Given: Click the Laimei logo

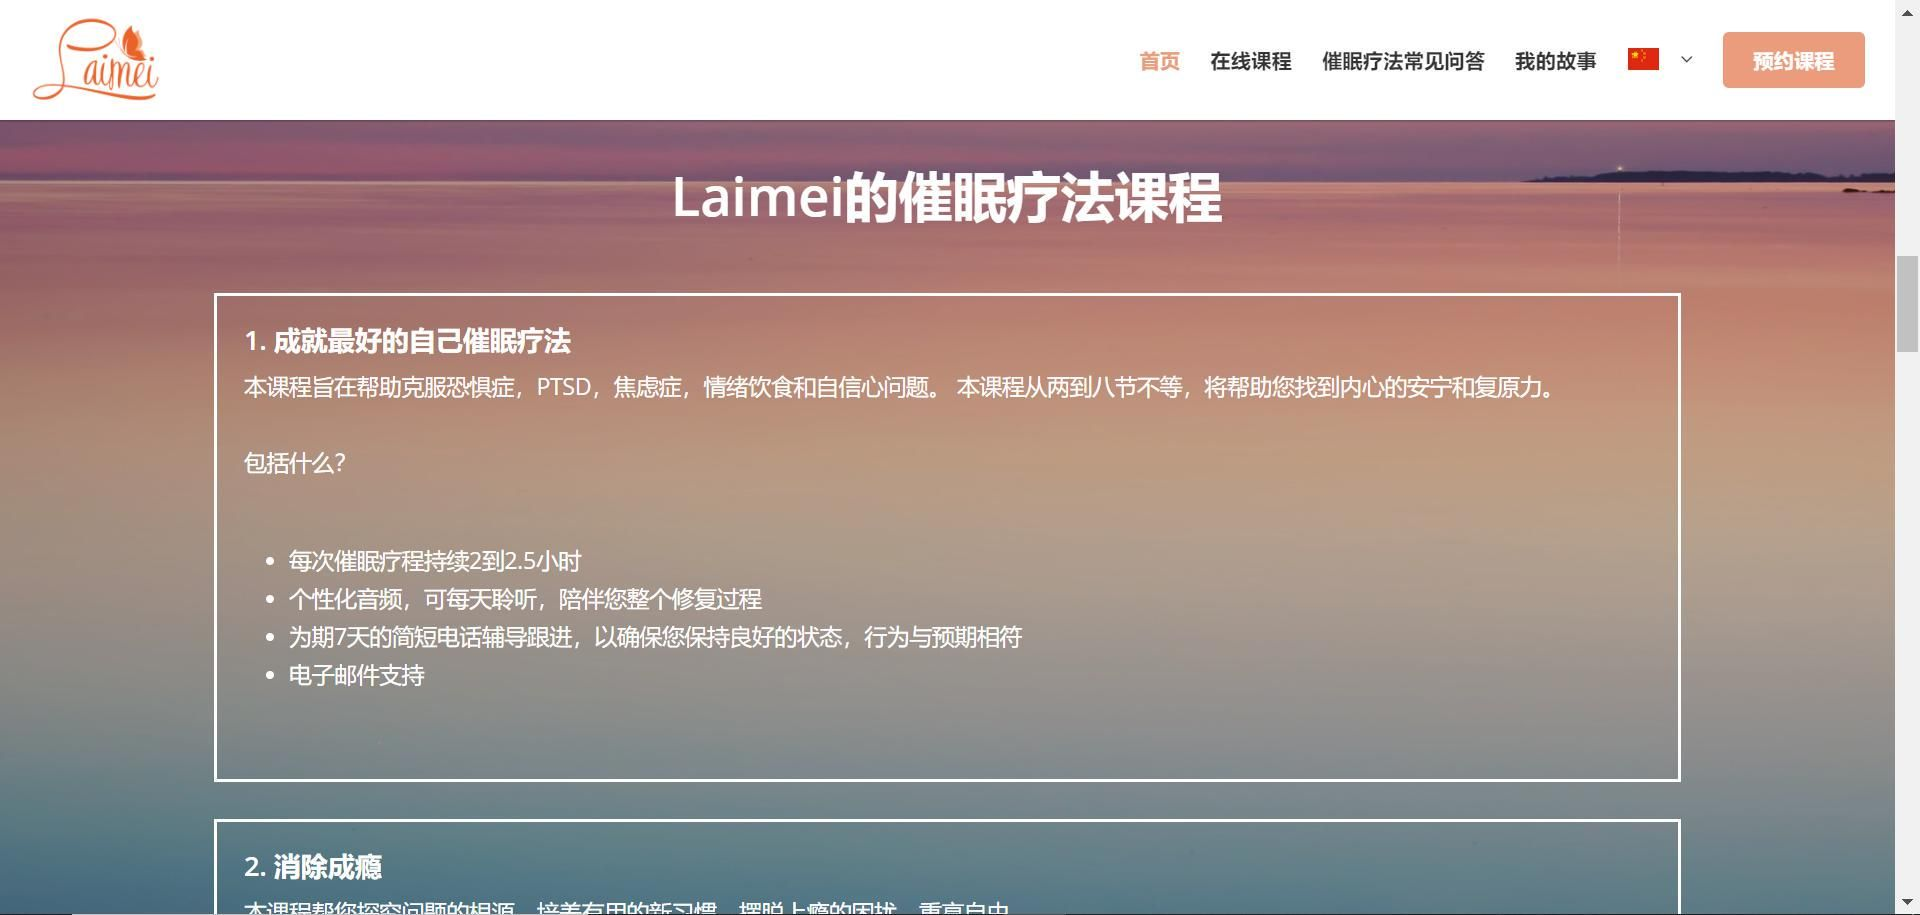Looking at the screenshot, I should 95,60.
